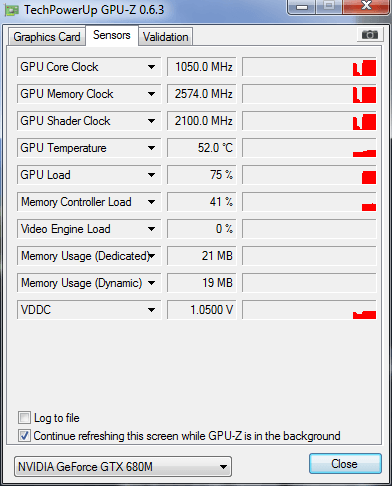The width and height of the screenshot is (392, 486).
Task: Open the VDDC sensor dropdown
Action: pos(151,310)
